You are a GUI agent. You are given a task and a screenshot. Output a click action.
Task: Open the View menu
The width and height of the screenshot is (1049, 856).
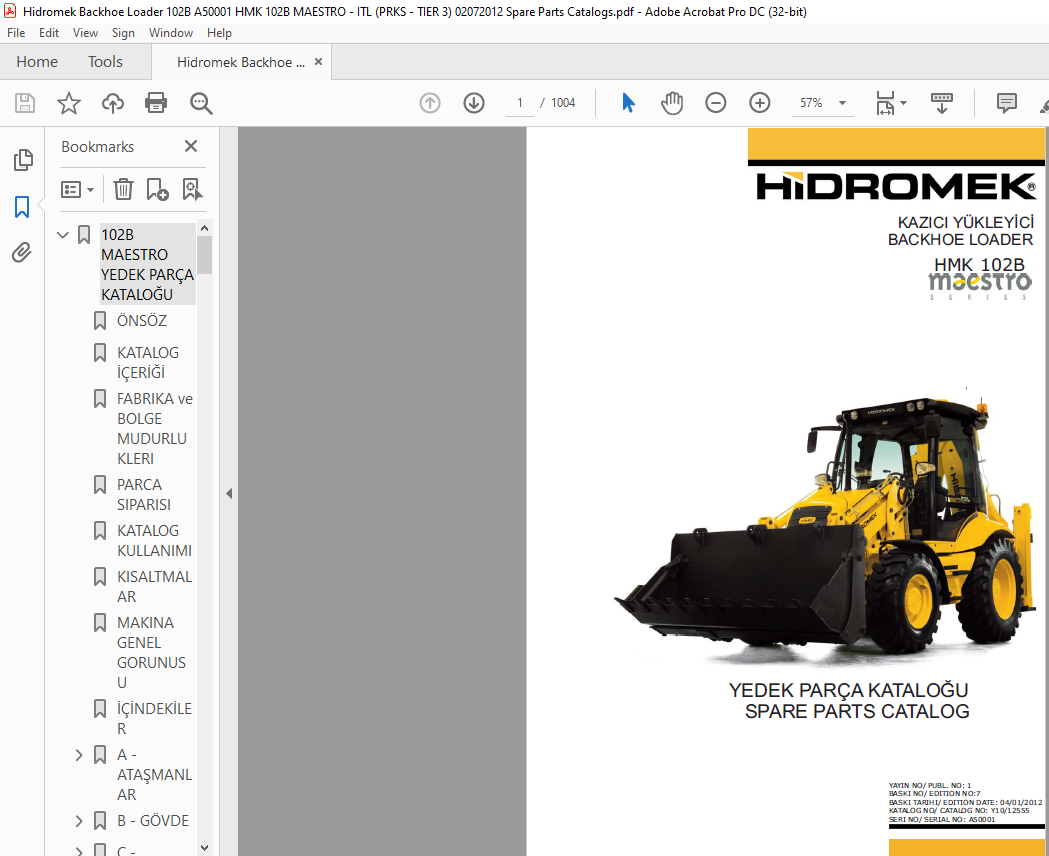pyautogui.click(x=86, y=33)
